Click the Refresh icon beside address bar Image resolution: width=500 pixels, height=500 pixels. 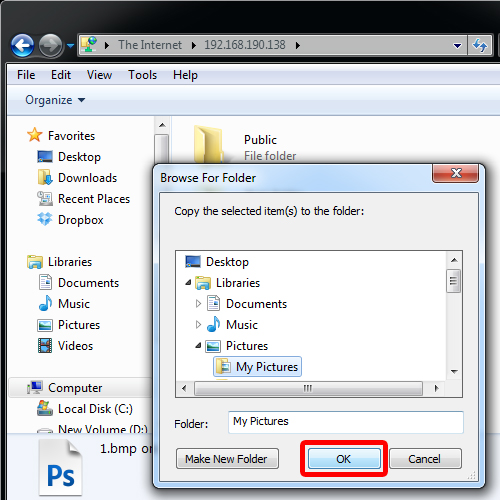click(x=480, y=45)
